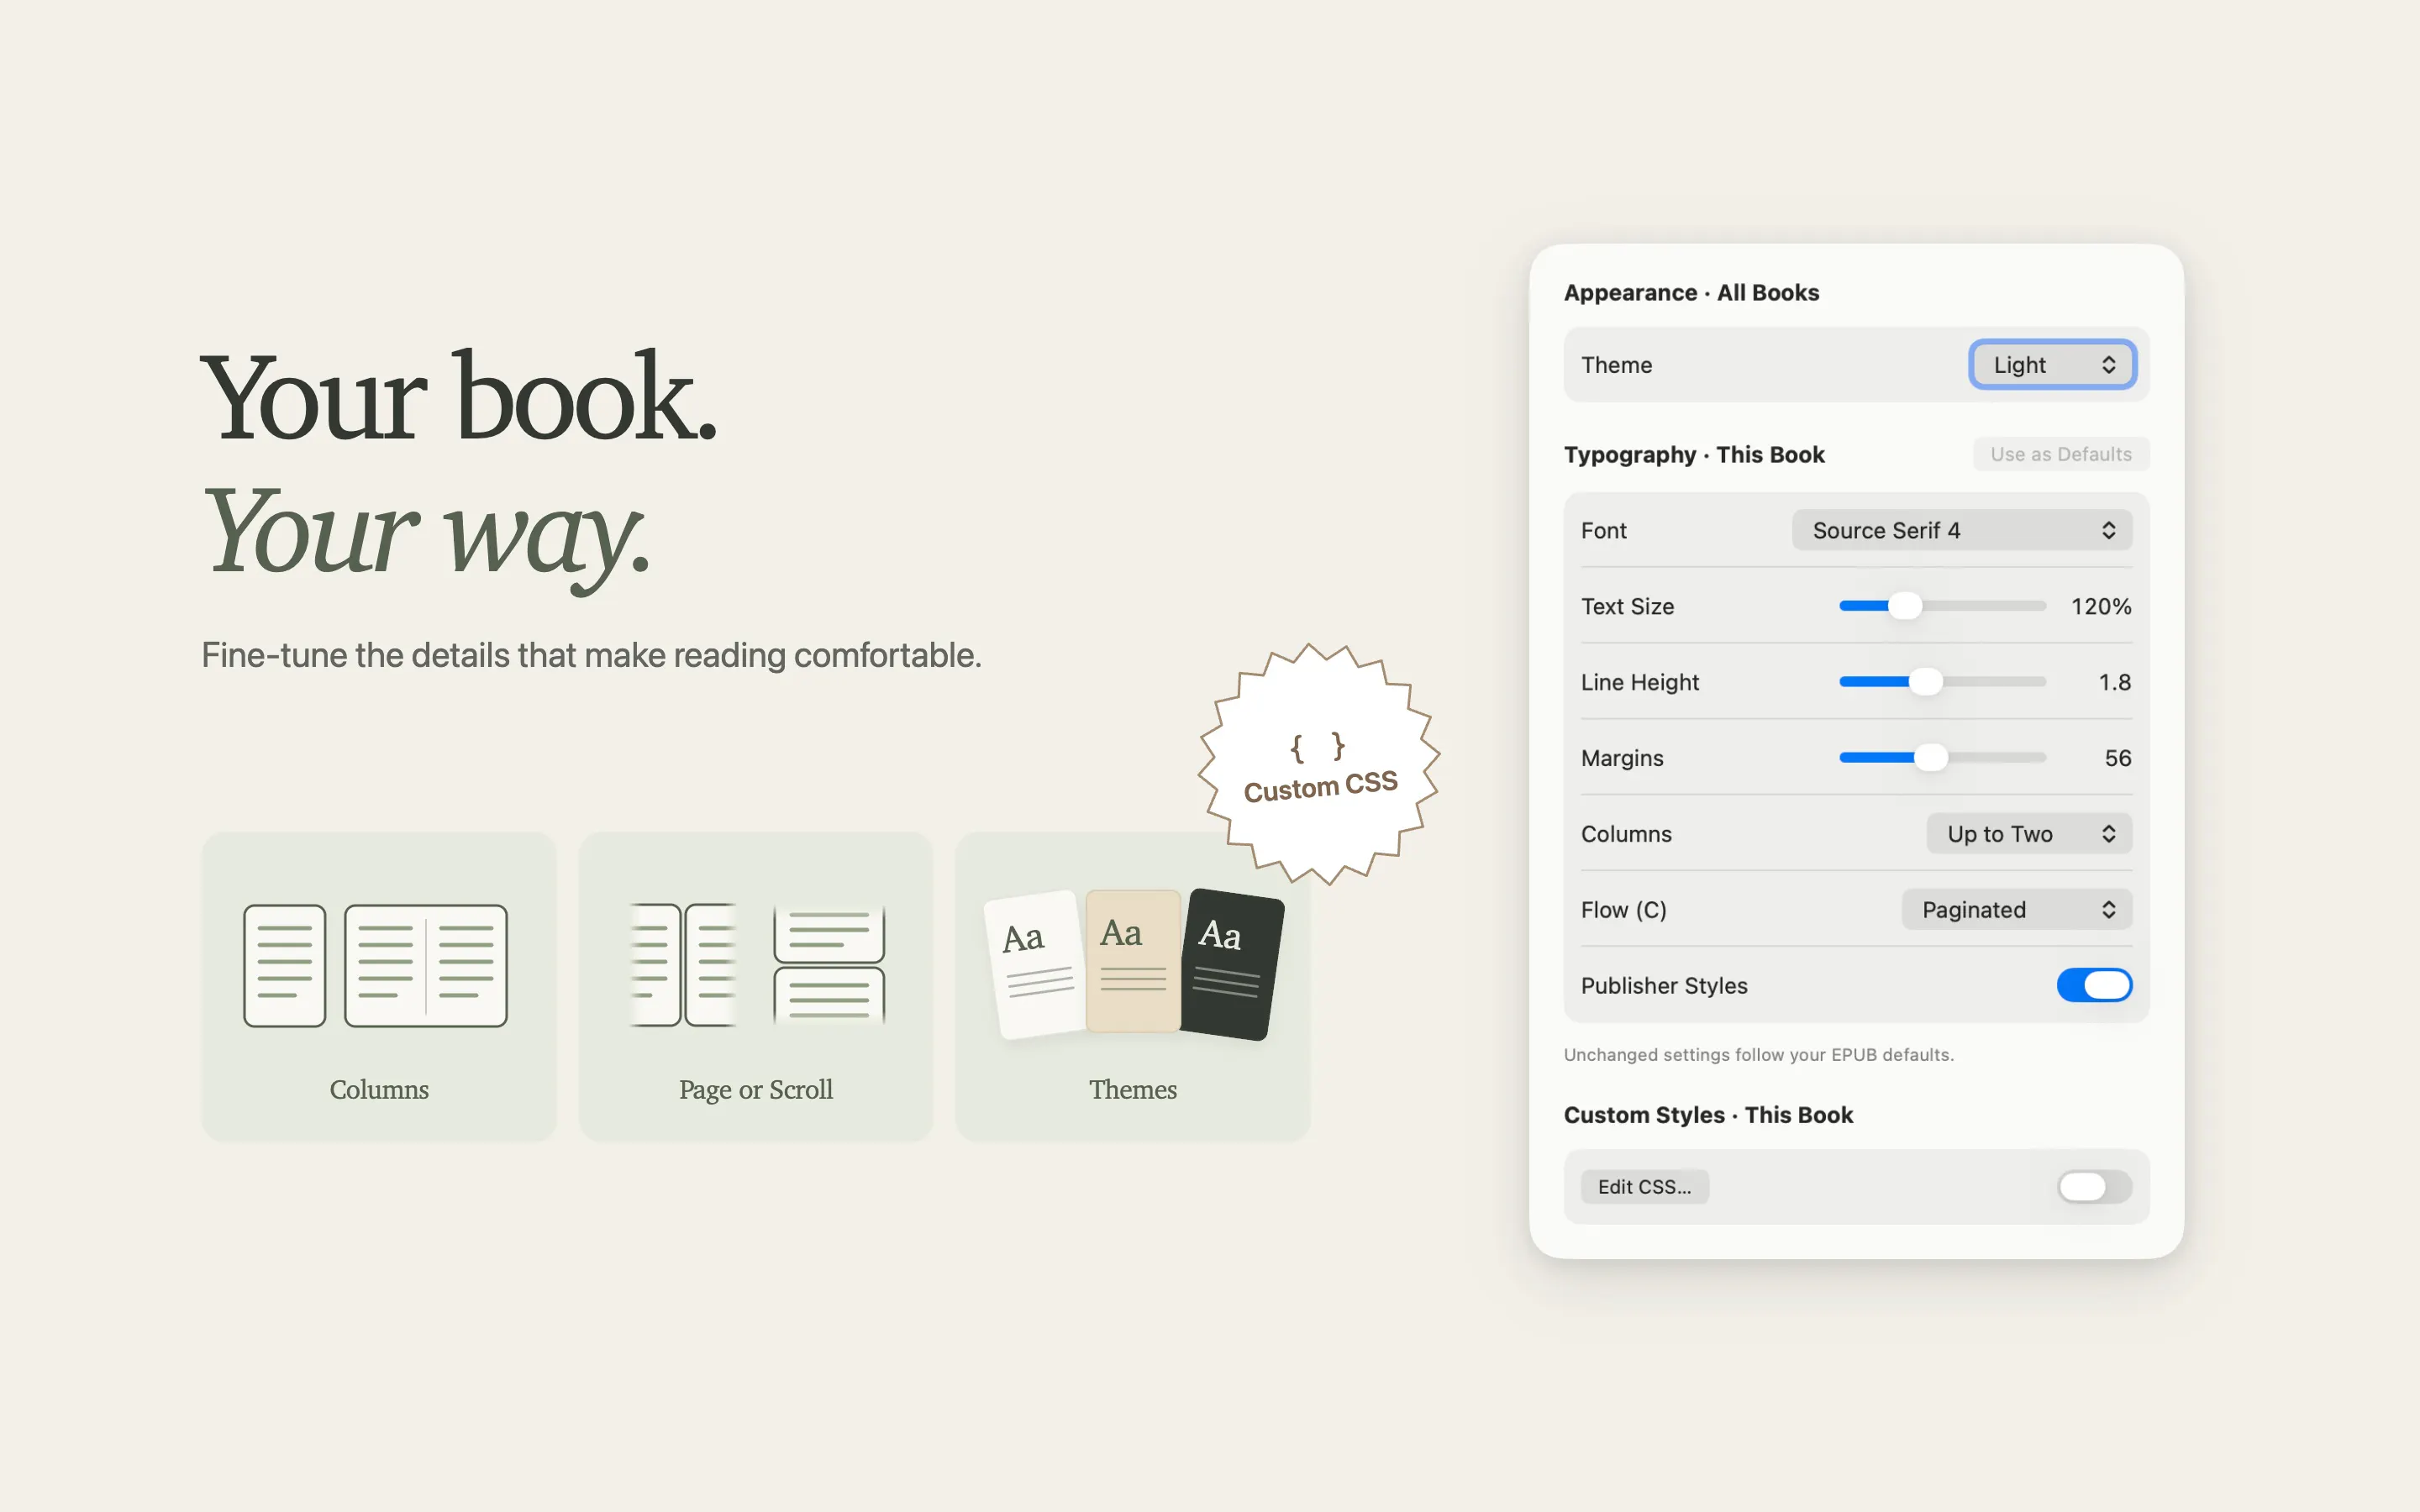2420x1512 pixels.
Task: Select the light theme Aa card
Action: 1036,965
